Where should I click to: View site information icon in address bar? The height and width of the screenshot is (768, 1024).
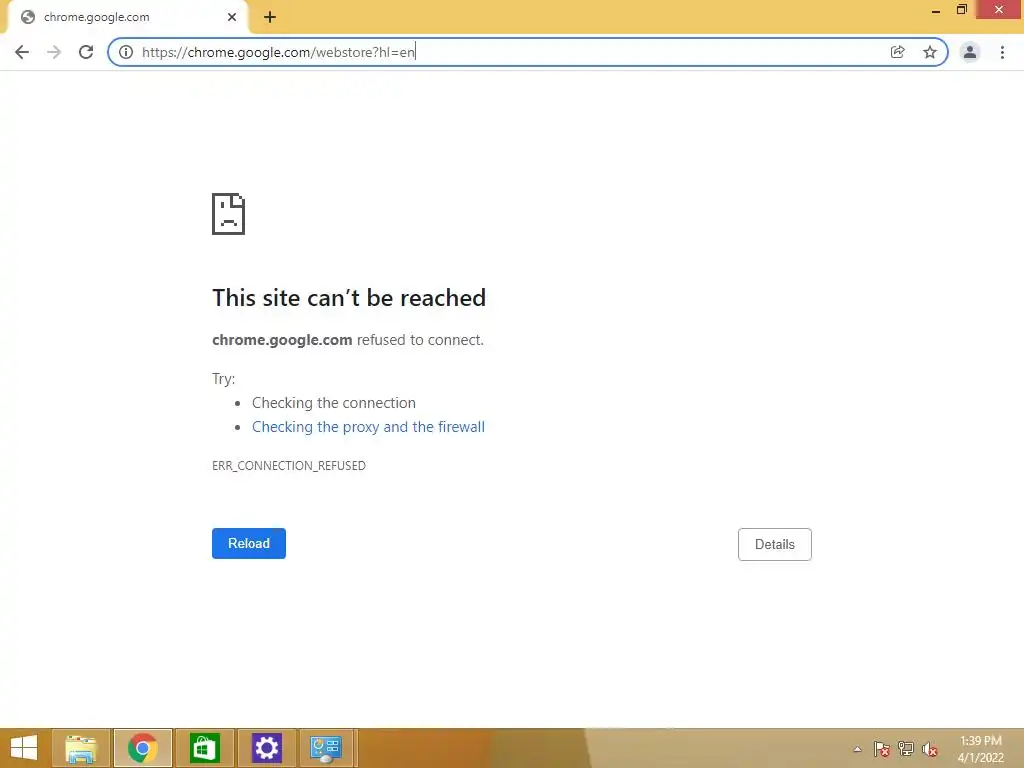click(x=126, y=52)
